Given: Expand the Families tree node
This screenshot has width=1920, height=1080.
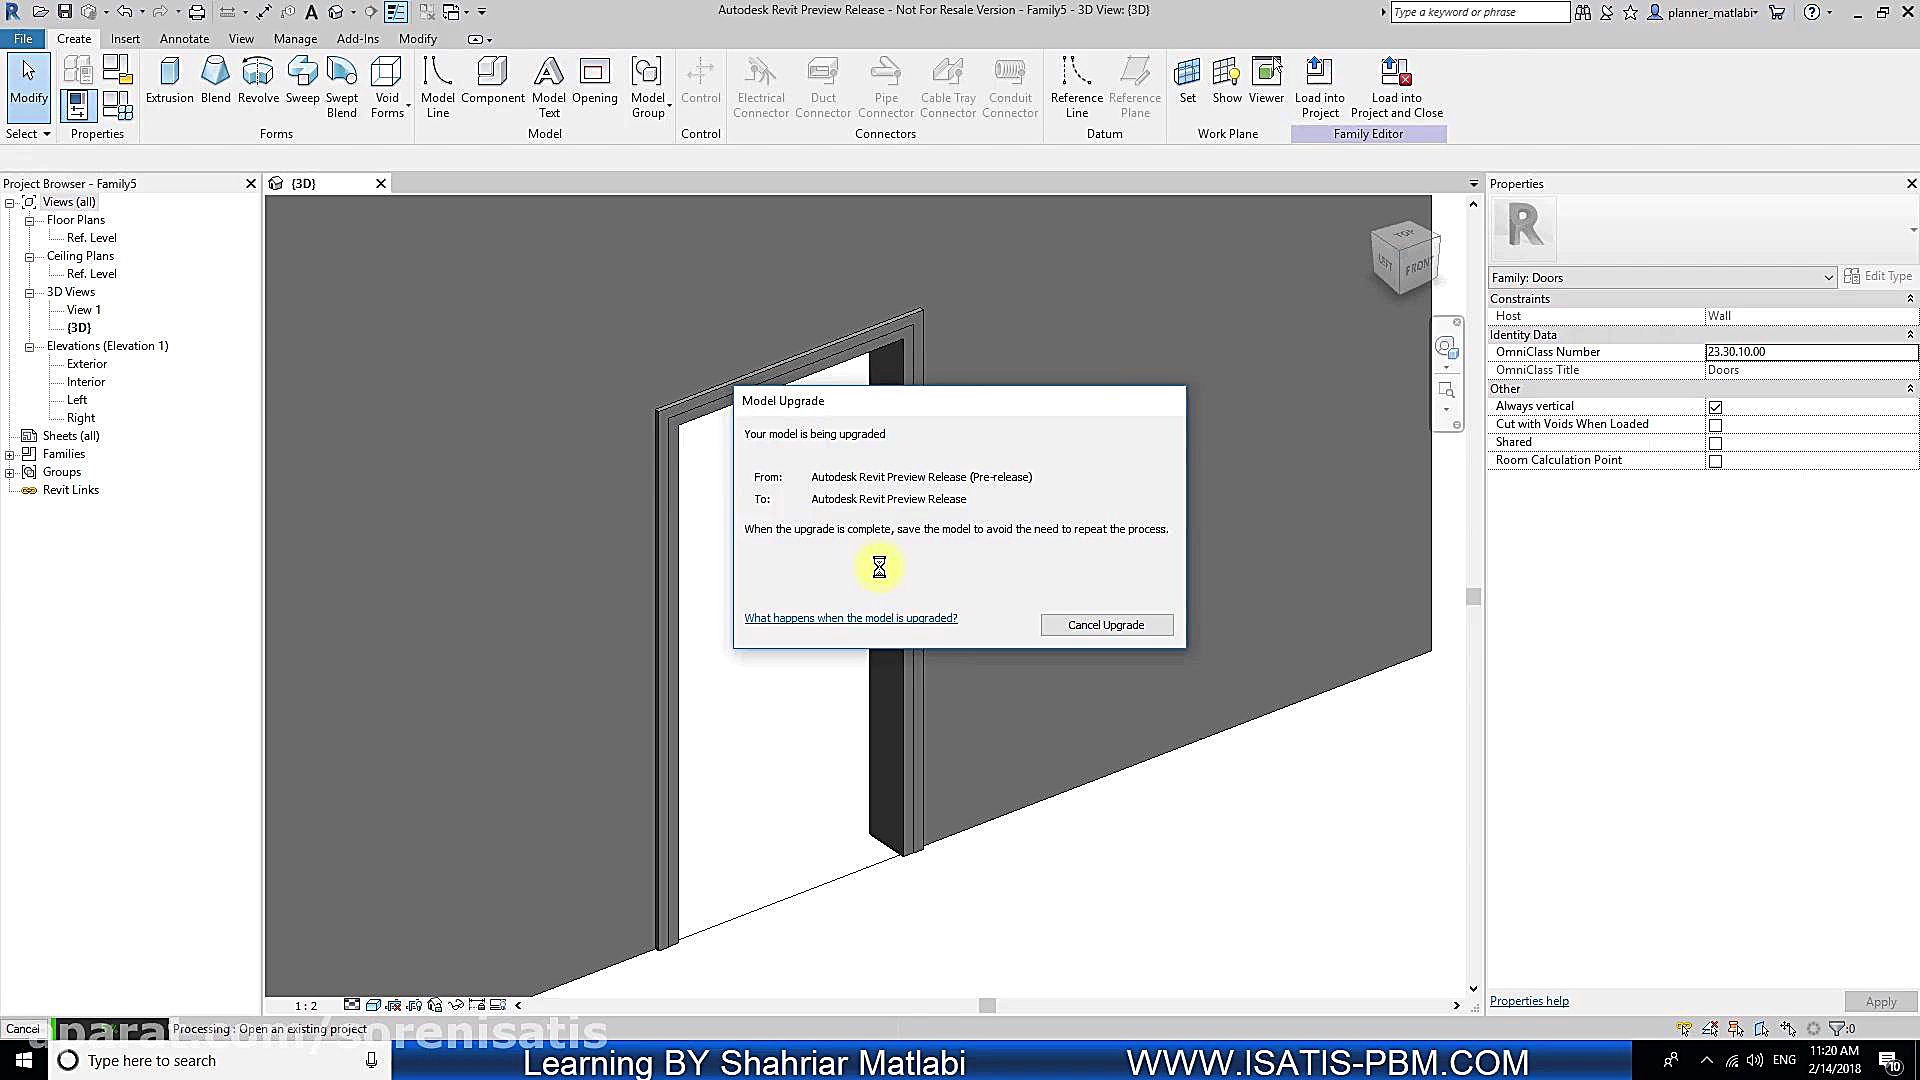Looking at the screenshot, I should coord(10,454).
